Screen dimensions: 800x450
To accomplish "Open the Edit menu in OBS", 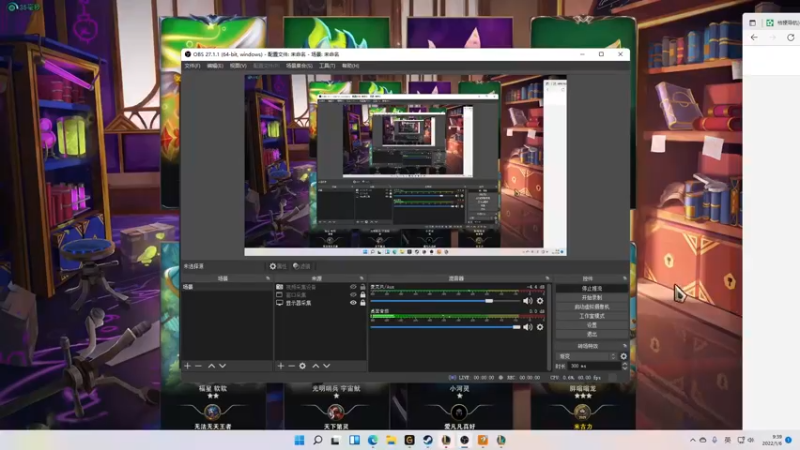I will tap(215, 66).
